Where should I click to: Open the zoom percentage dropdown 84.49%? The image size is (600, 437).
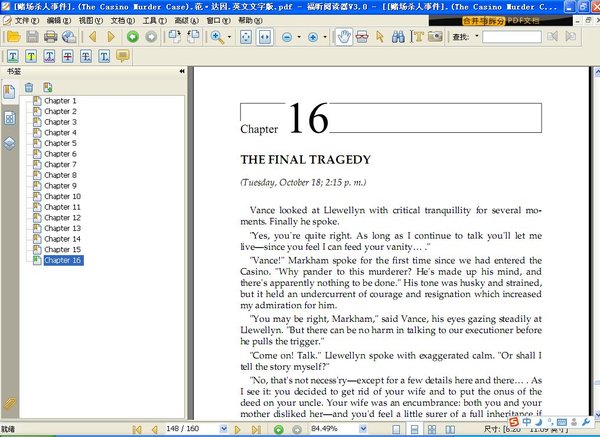[x=363, y=429]
